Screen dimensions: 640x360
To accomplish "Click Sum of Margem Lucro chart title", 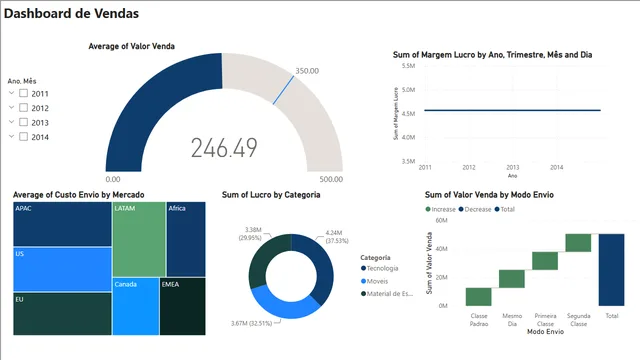I will tap(492, 55).
